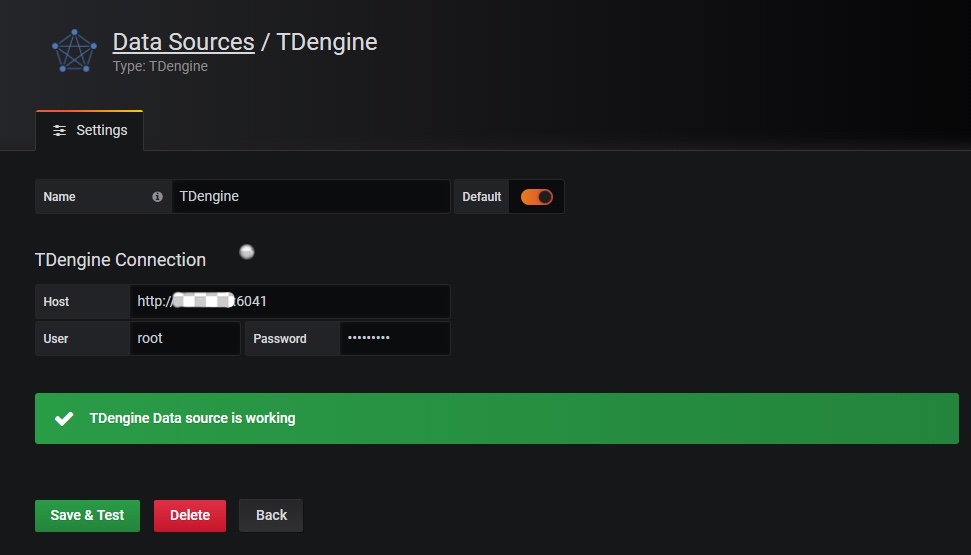Image resolution: width=971 pixels, height=555 pixels.
Task: Click the red Delete button
Action: tap(190, 515)
